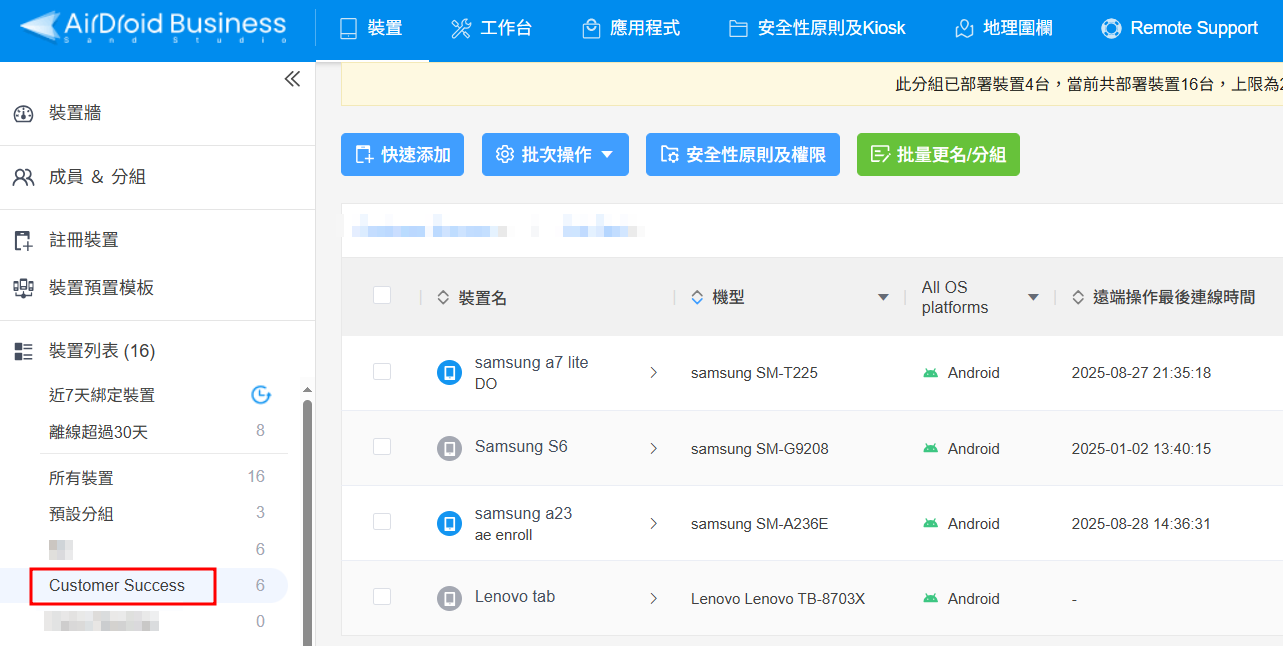Open the 安全性原則及Kiosk tab
The width and height of the screenshot is (1283, 646).
[817, 28]
